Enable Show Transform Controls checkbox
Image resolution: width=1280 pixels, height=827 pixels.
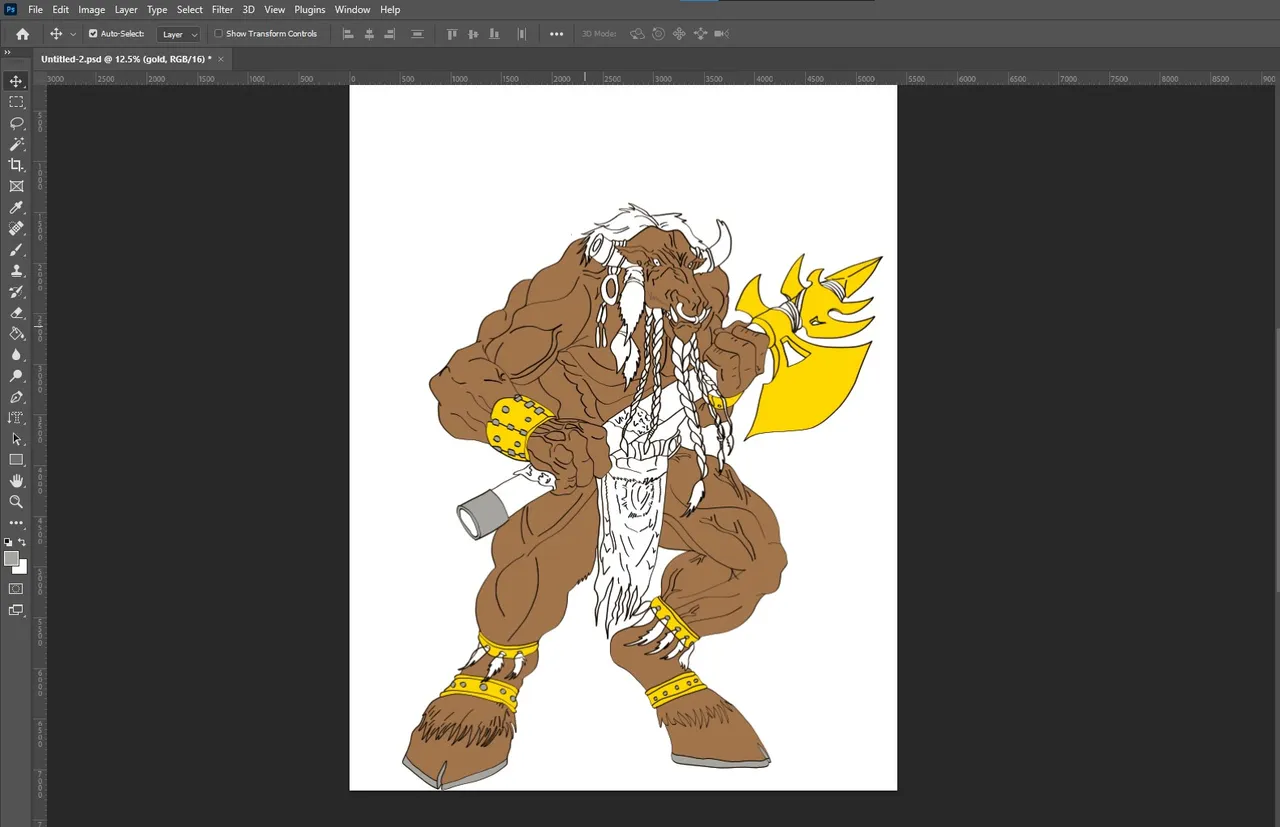pos(219,34)
